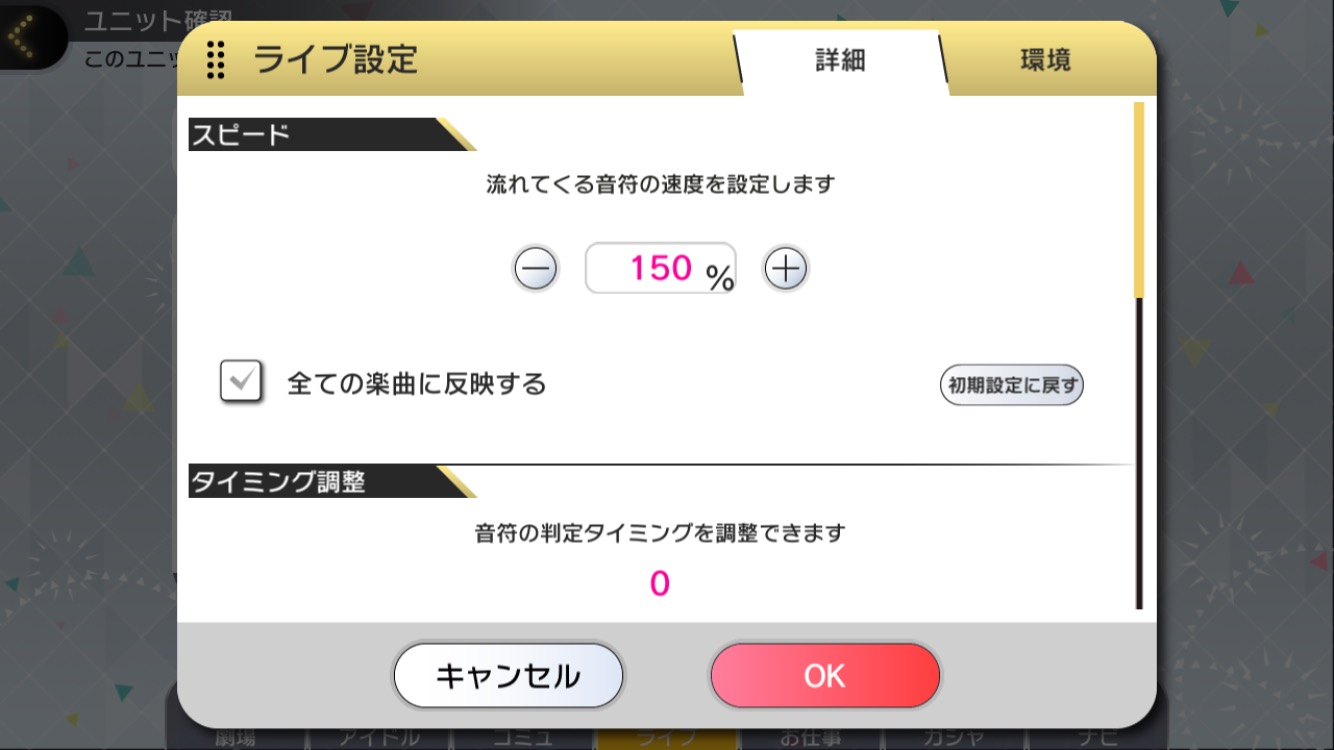
Task: Open the コミュ tab in bottom navigation
Action: (523, 738)
